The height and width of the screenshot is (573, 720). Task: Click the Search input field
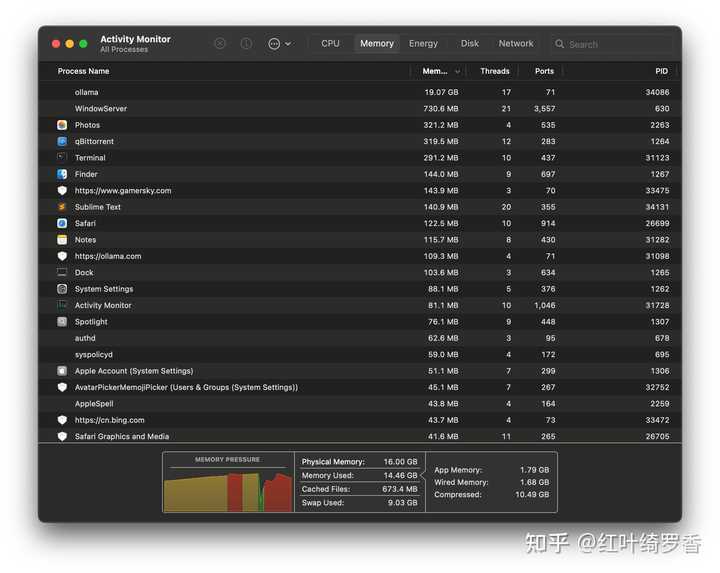[x=613, y=44]
